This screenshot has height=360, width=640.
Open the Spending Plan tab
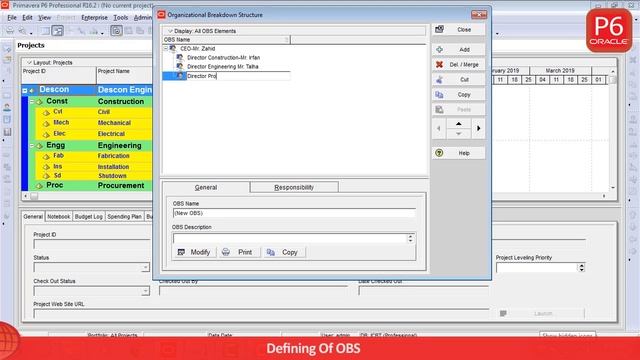124,216
